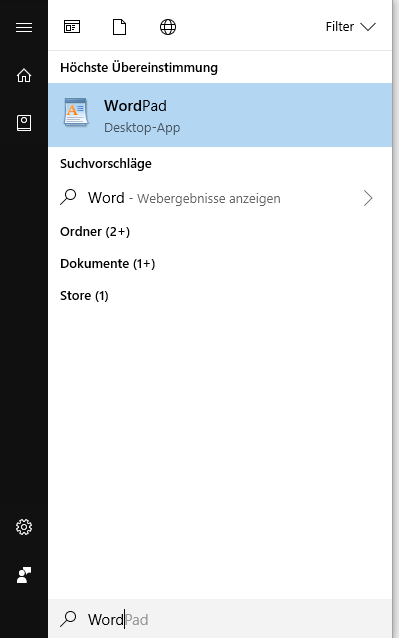Expand the Dokumente (1+) category

click(108, 264)
